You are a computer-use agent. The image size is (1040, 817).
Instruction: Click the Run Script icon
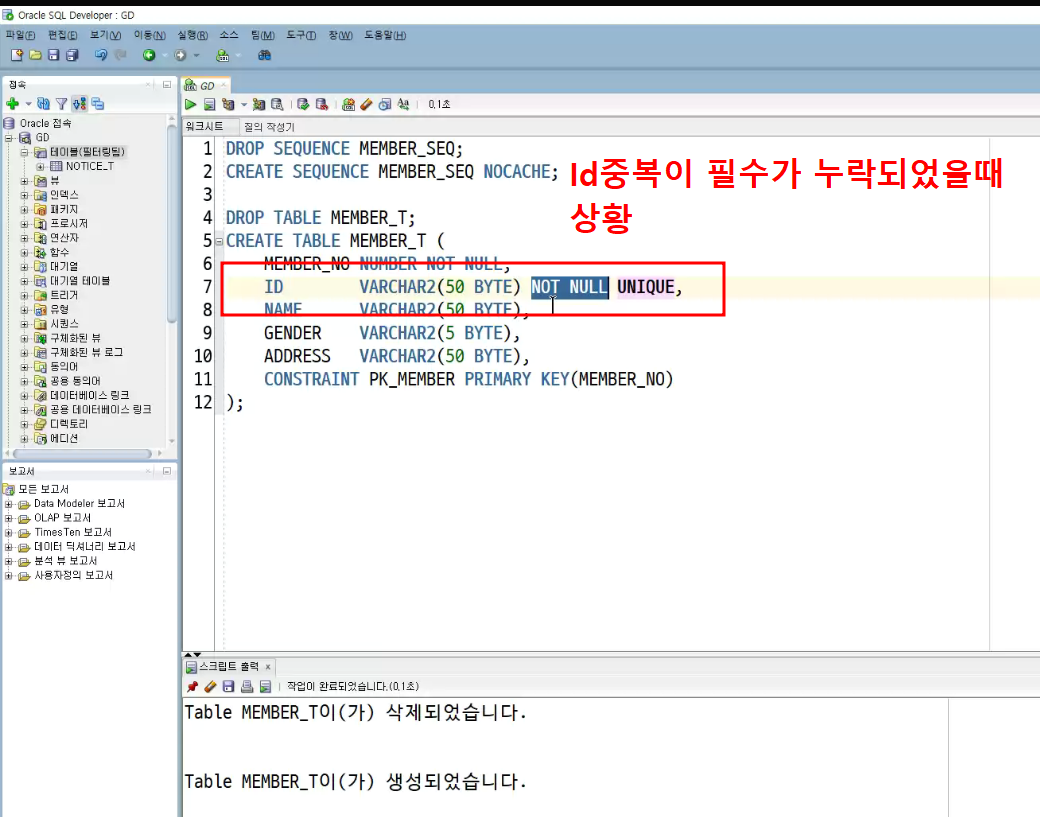click(209, 104)
